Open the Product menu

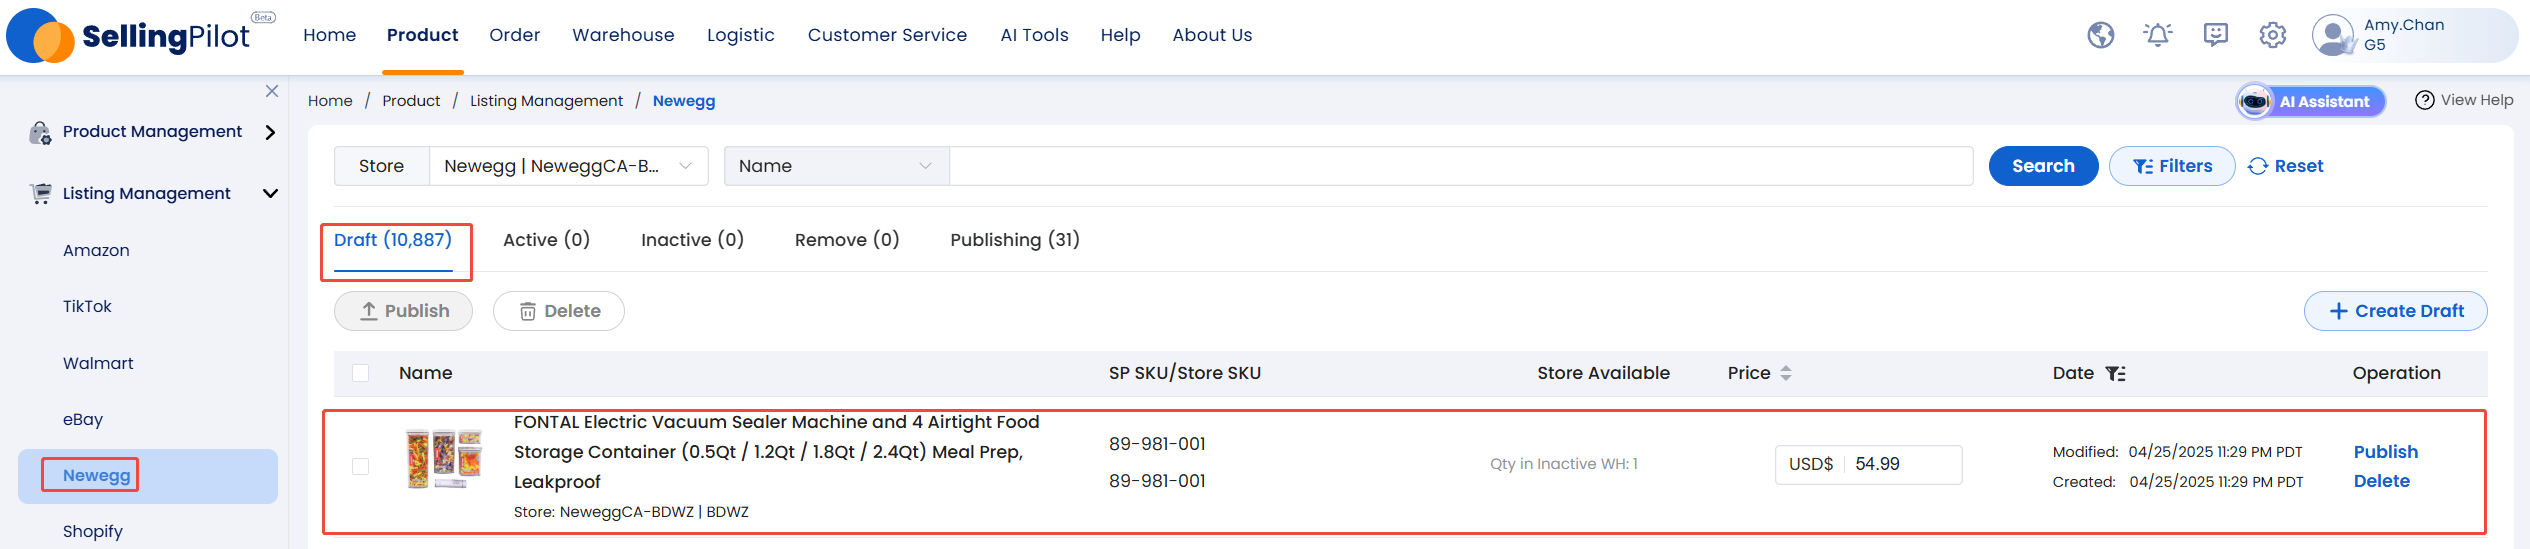coord(423,35)
